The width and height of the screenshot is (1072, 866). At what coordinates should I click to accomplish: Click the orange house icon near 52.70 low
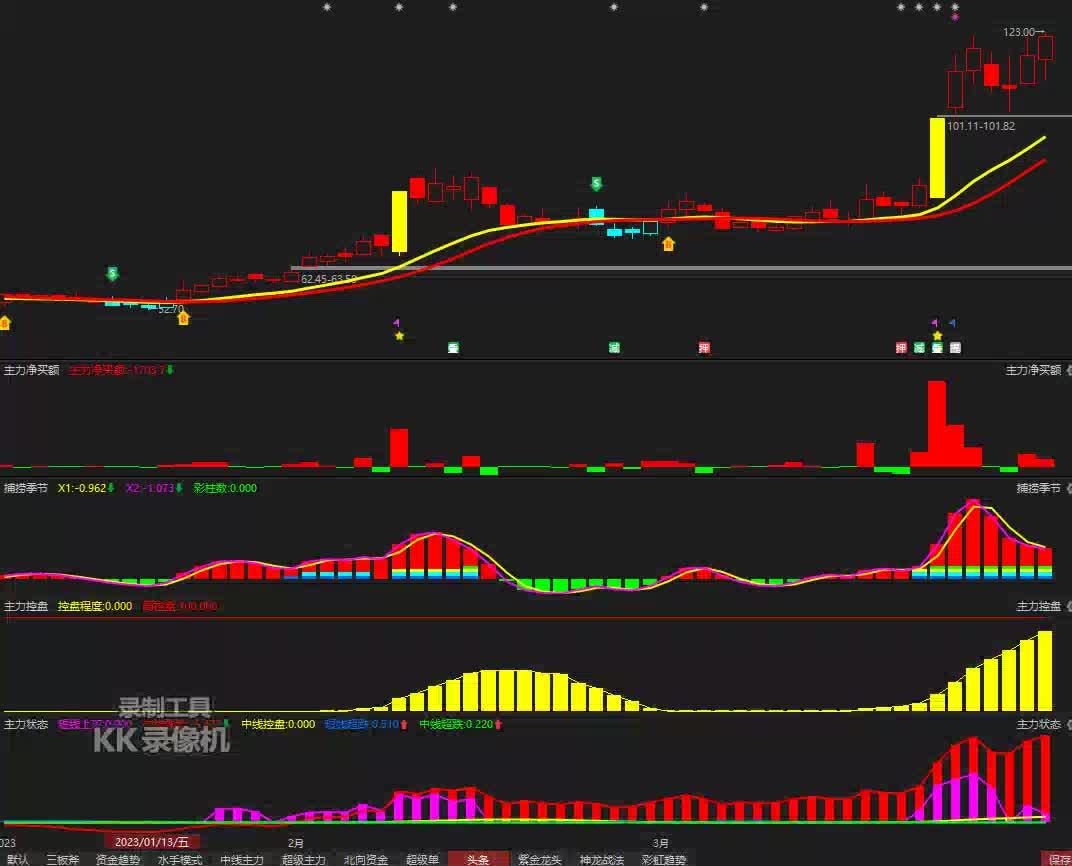pos(183,318)
